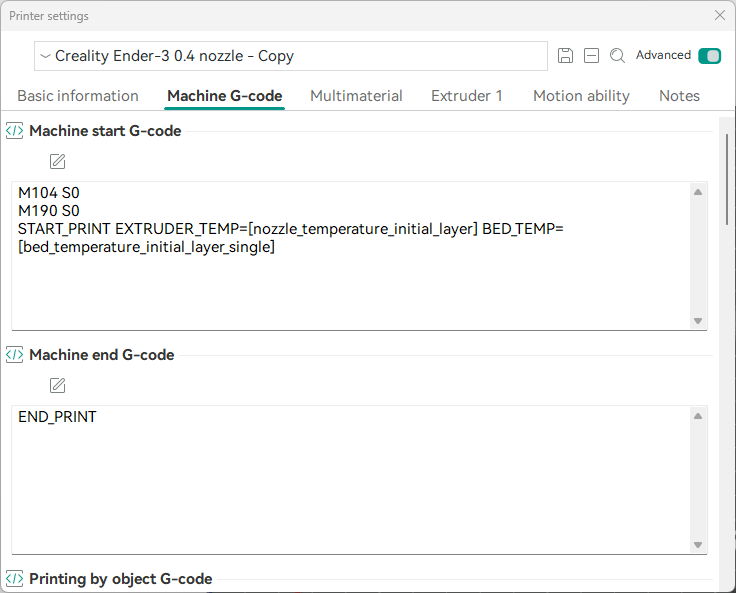Toggle the Advanced mode switch

(x=709, y=56)
